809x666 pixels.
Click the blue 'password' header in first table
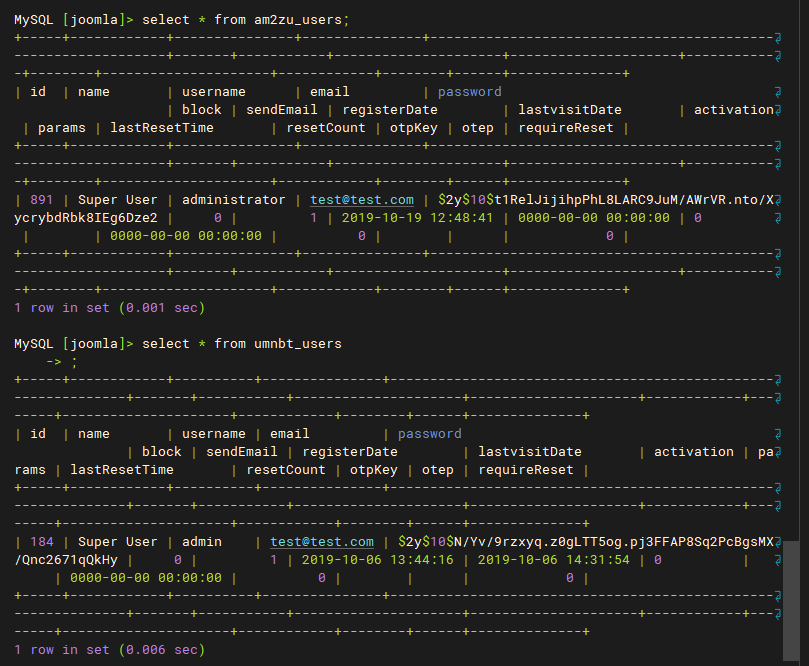[x=470, y=92]
